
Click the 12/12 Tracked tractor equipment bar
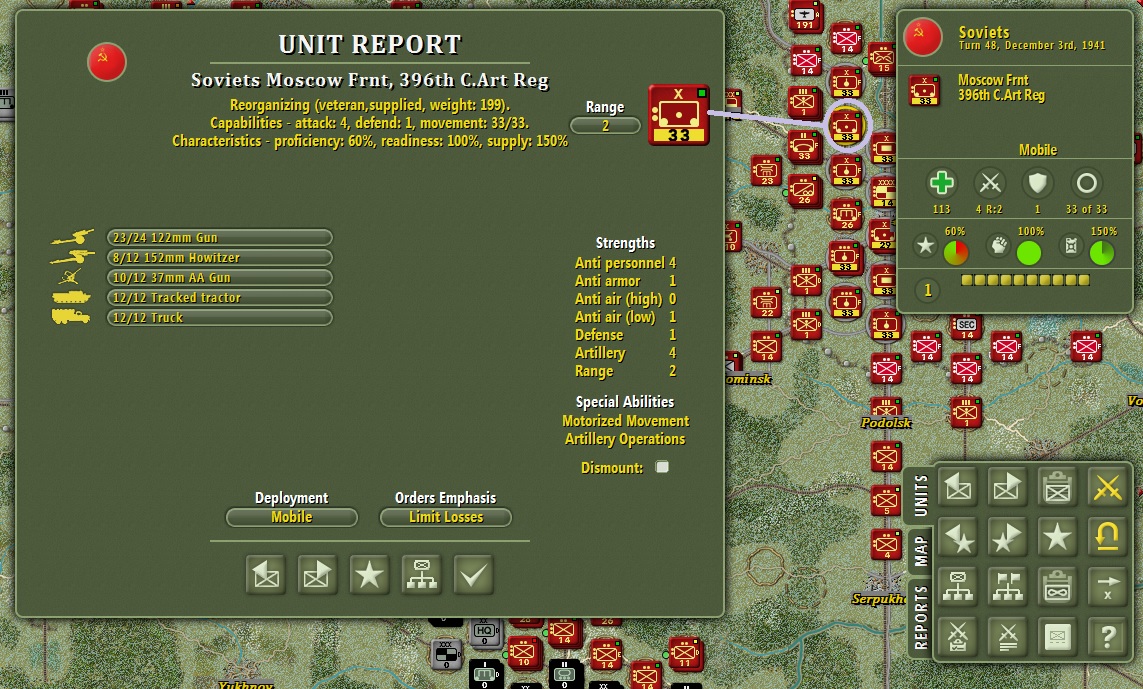[x=219, y=297]
